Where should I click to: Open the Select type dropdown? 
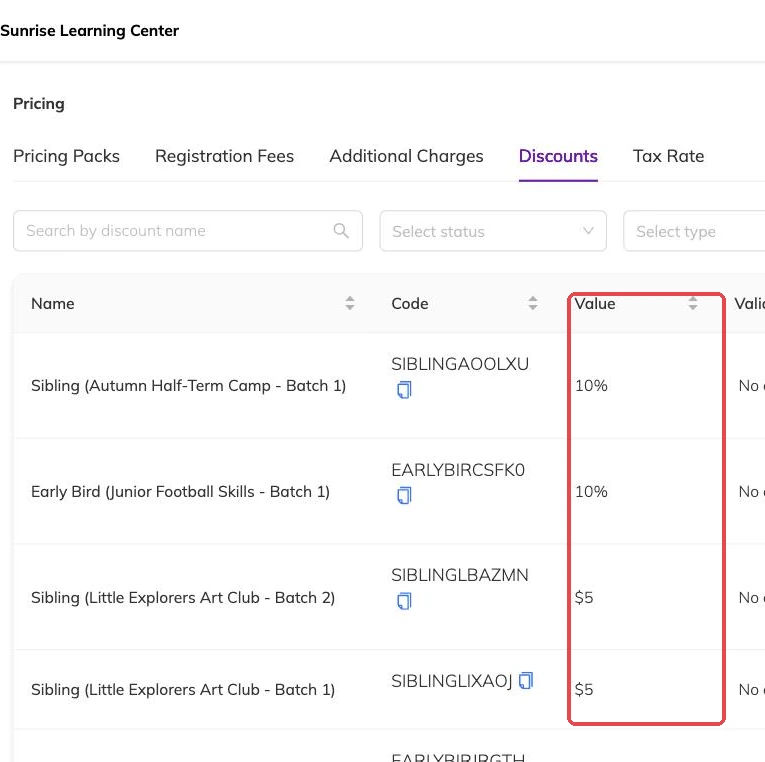click(x=694, y=231)
